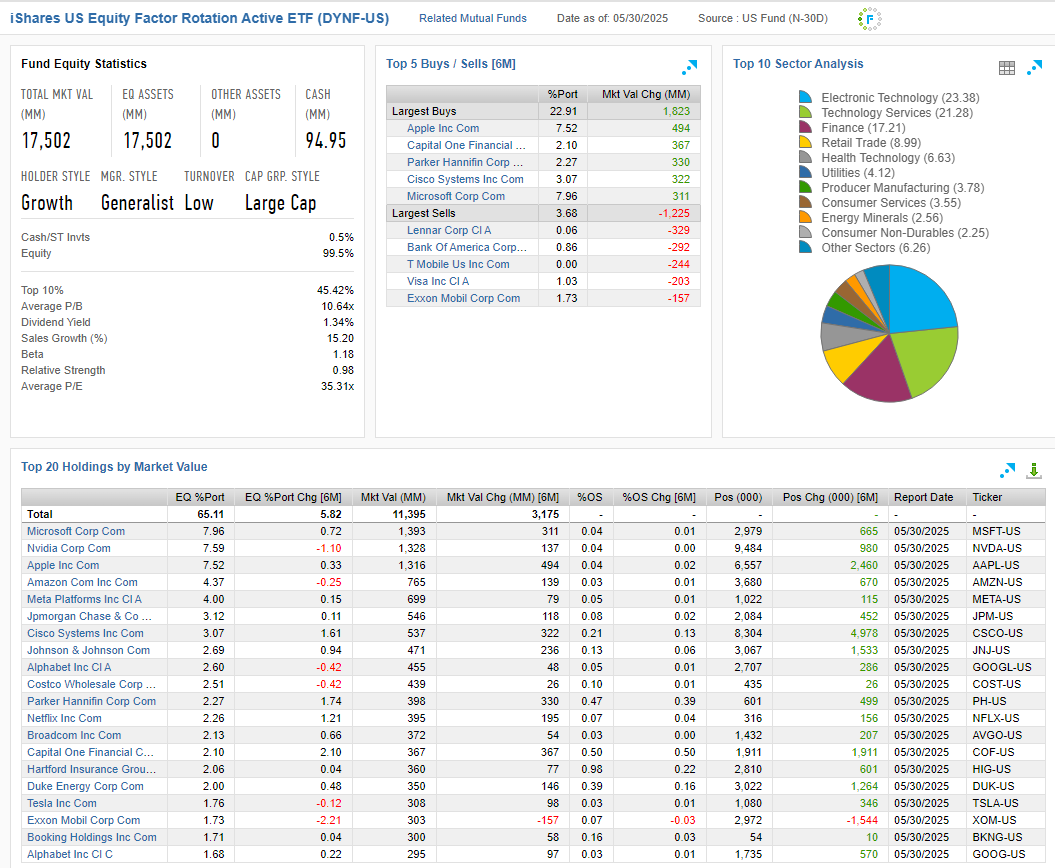Click the Energy Minerals legend swatch
Viewport: 1055px width, 868px height.
(x=805, y=217)
